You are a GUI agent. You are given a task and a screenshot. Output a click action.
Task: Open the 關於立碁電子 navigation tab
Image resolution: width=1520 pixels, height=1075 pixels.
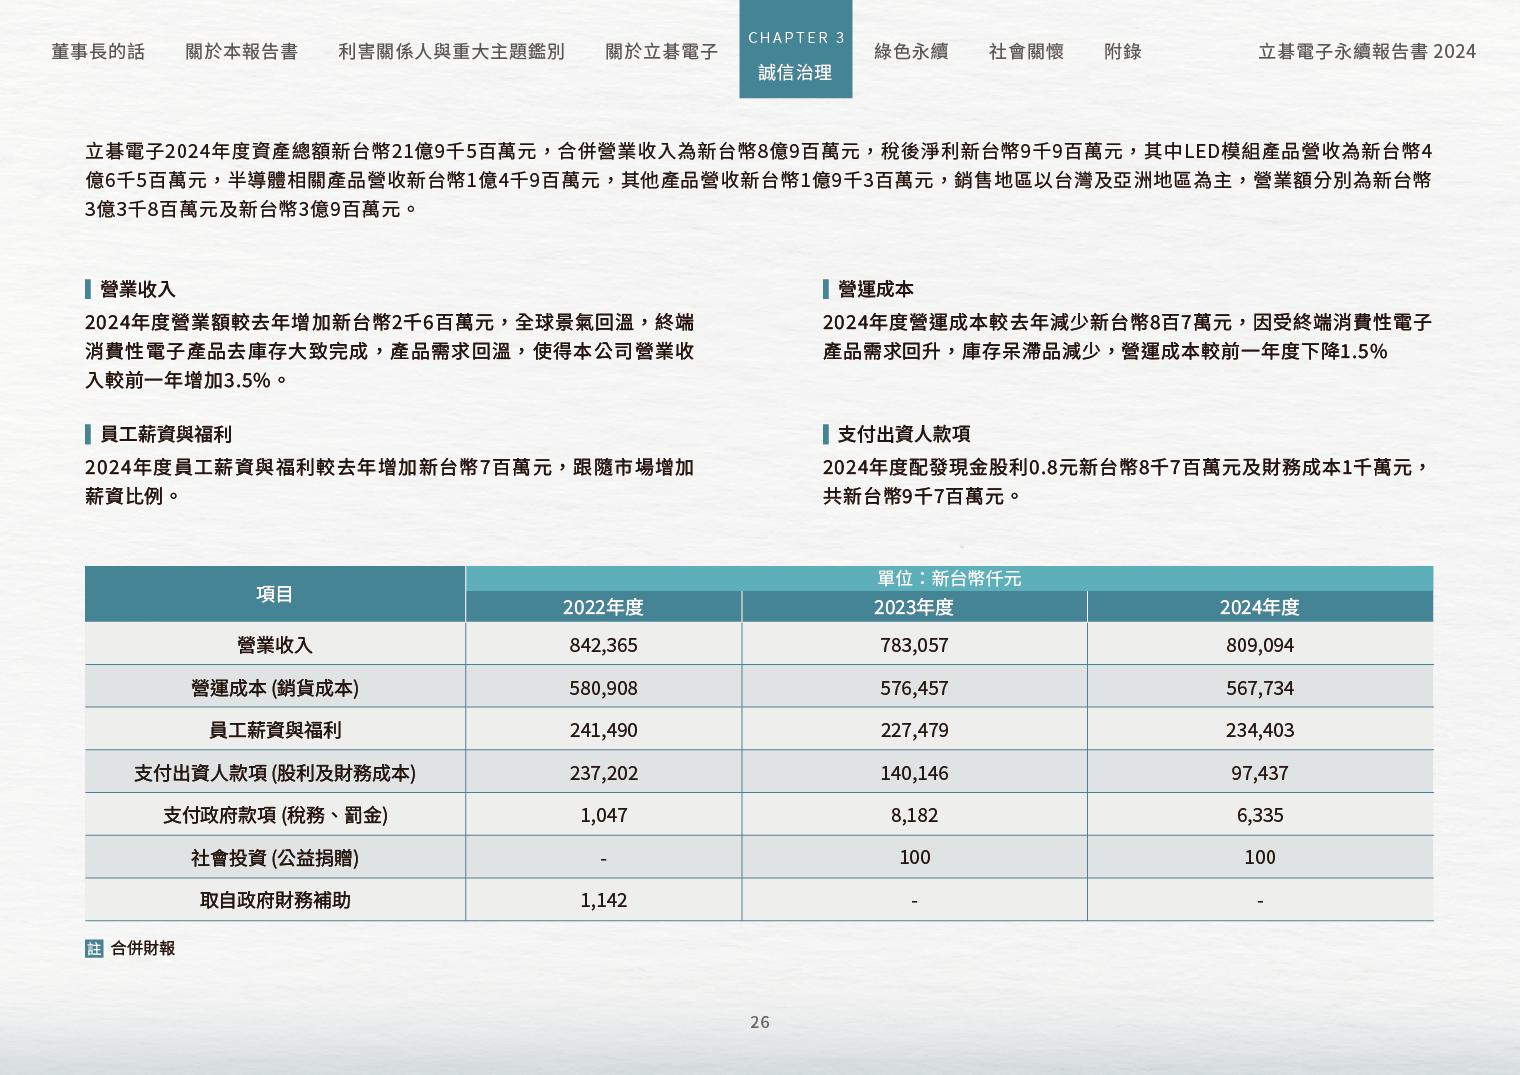[661, 51]
